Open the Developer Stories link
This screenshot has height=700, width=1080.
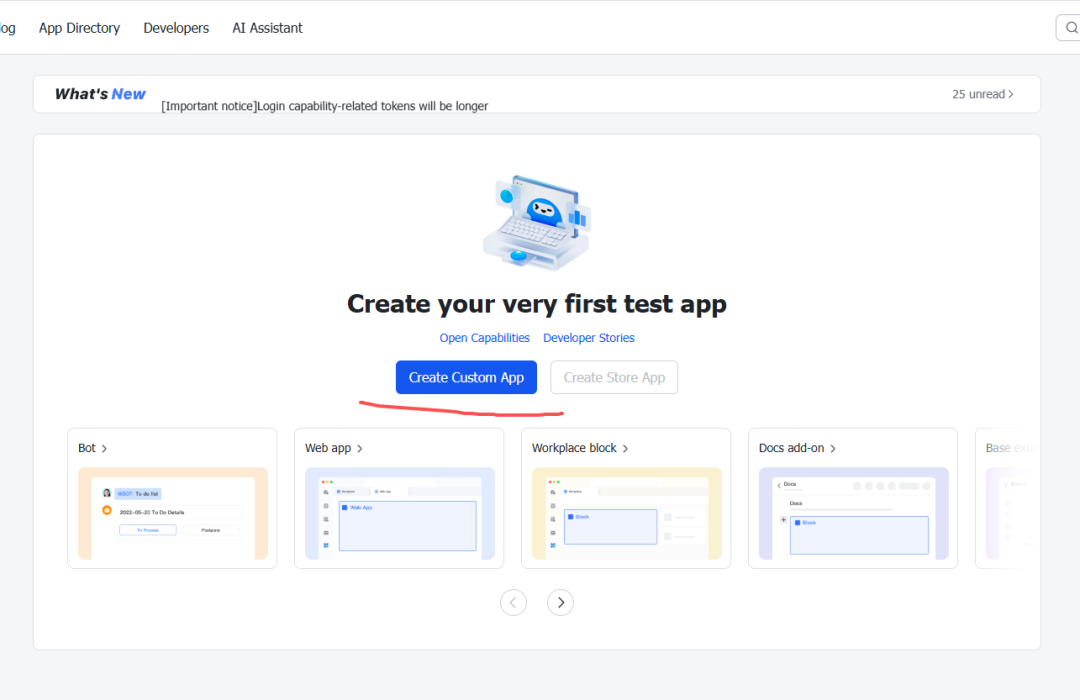click(588, 338)
